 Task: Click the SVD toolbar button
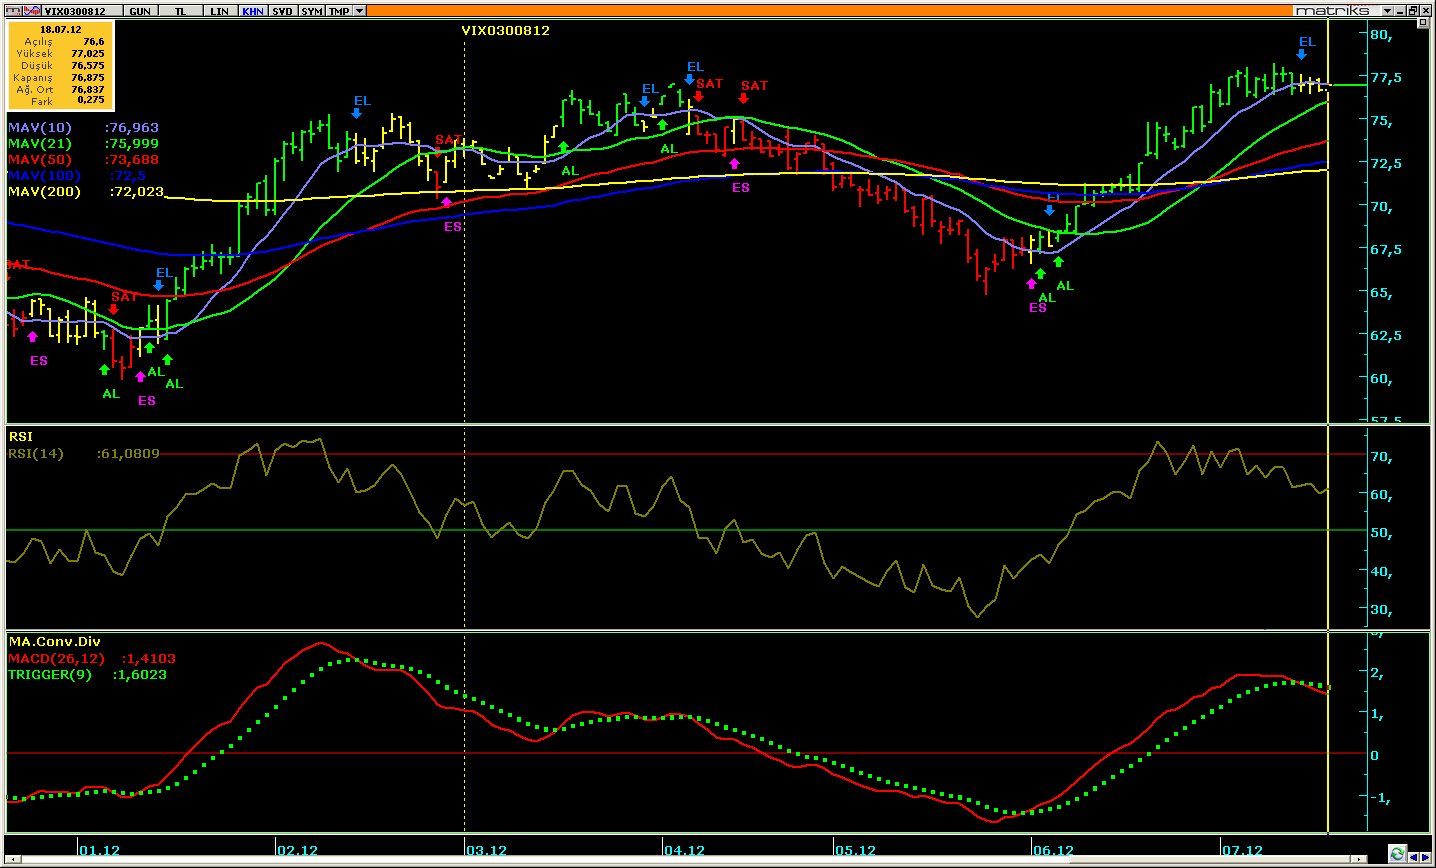[283, 11]
